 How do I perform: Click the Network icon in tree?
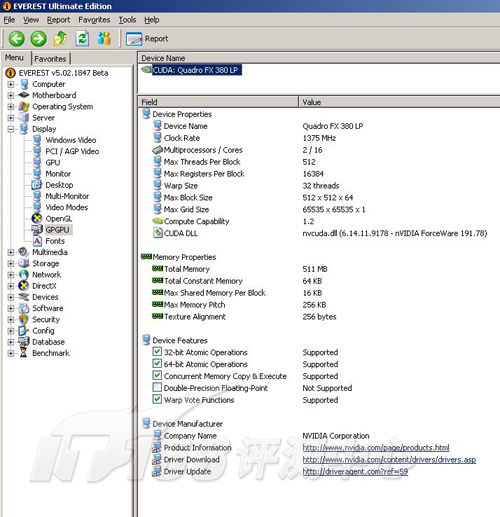24,275
